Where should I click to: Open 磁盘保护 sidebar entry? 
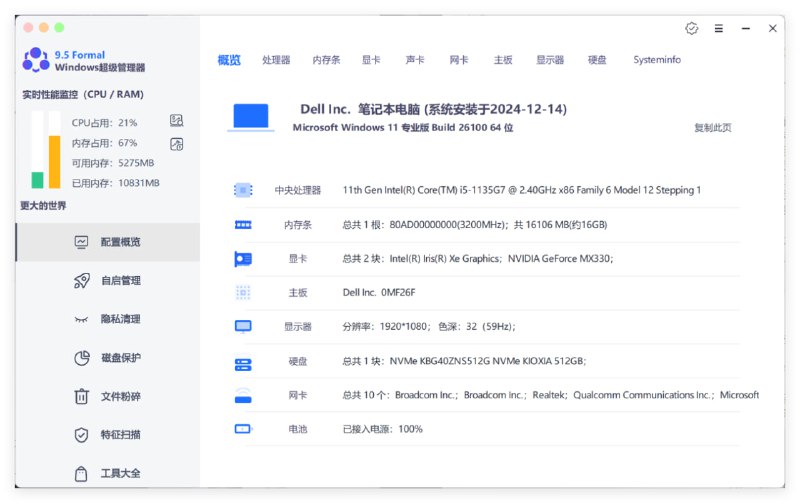108,358
